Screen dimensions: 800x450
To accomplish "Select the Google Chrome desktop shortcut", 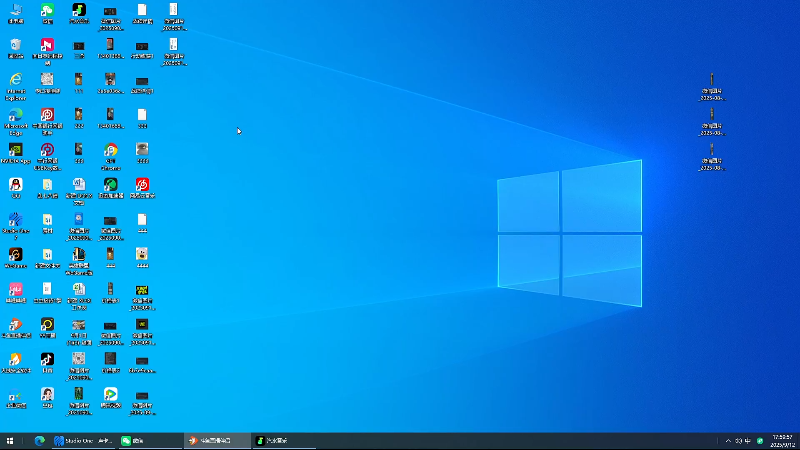I will coord(111,157).
